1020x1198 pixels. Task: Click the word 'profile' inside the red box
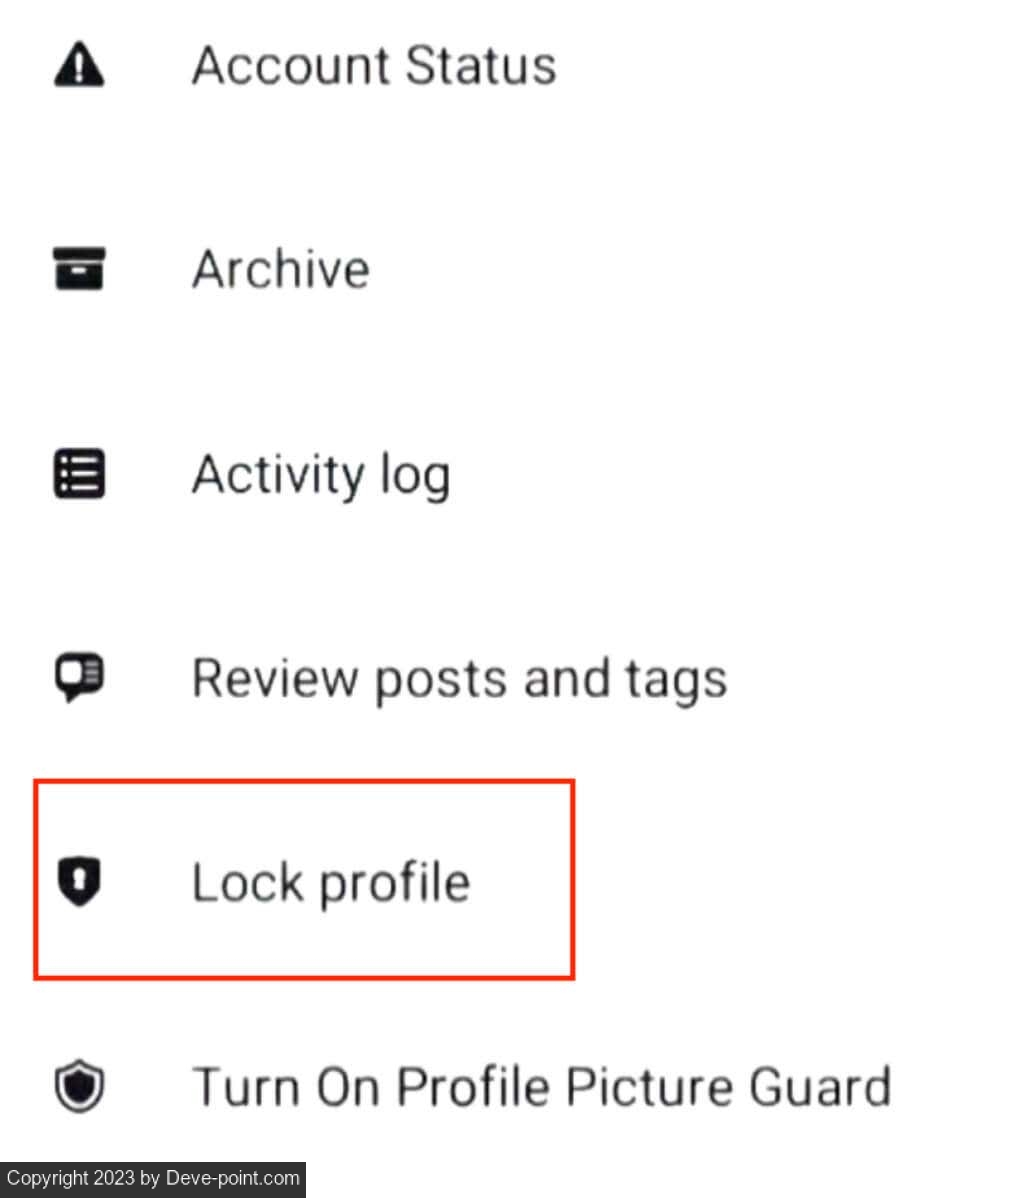coord(393,884)
